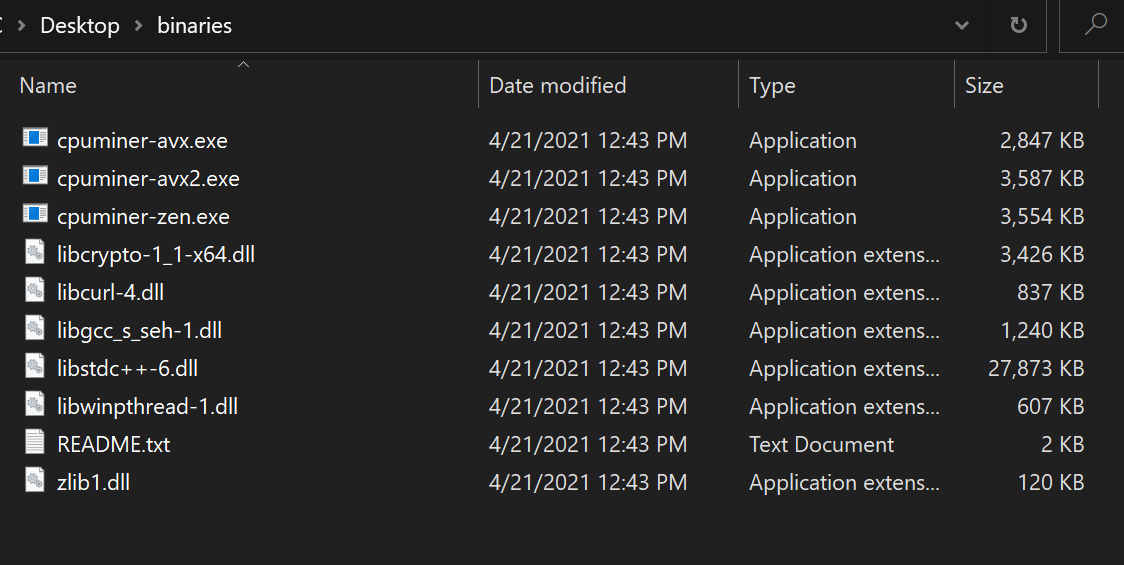The image size is (1124, 565).
Task: Click the zlib1.dll file icon
Action: pyautogui.click(x=35, y=481)
